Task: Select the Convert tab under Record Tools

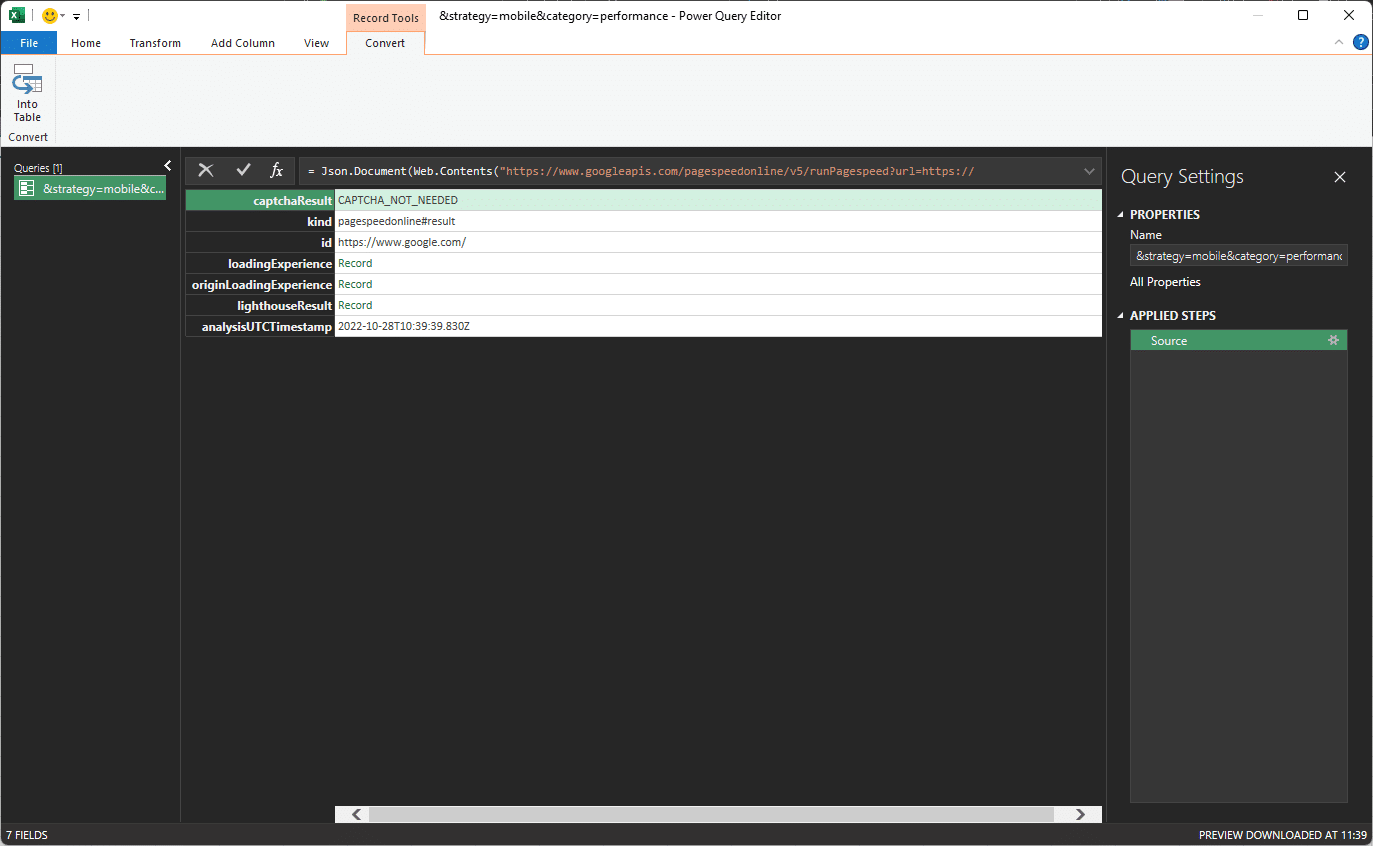Action: coord(385,43)
